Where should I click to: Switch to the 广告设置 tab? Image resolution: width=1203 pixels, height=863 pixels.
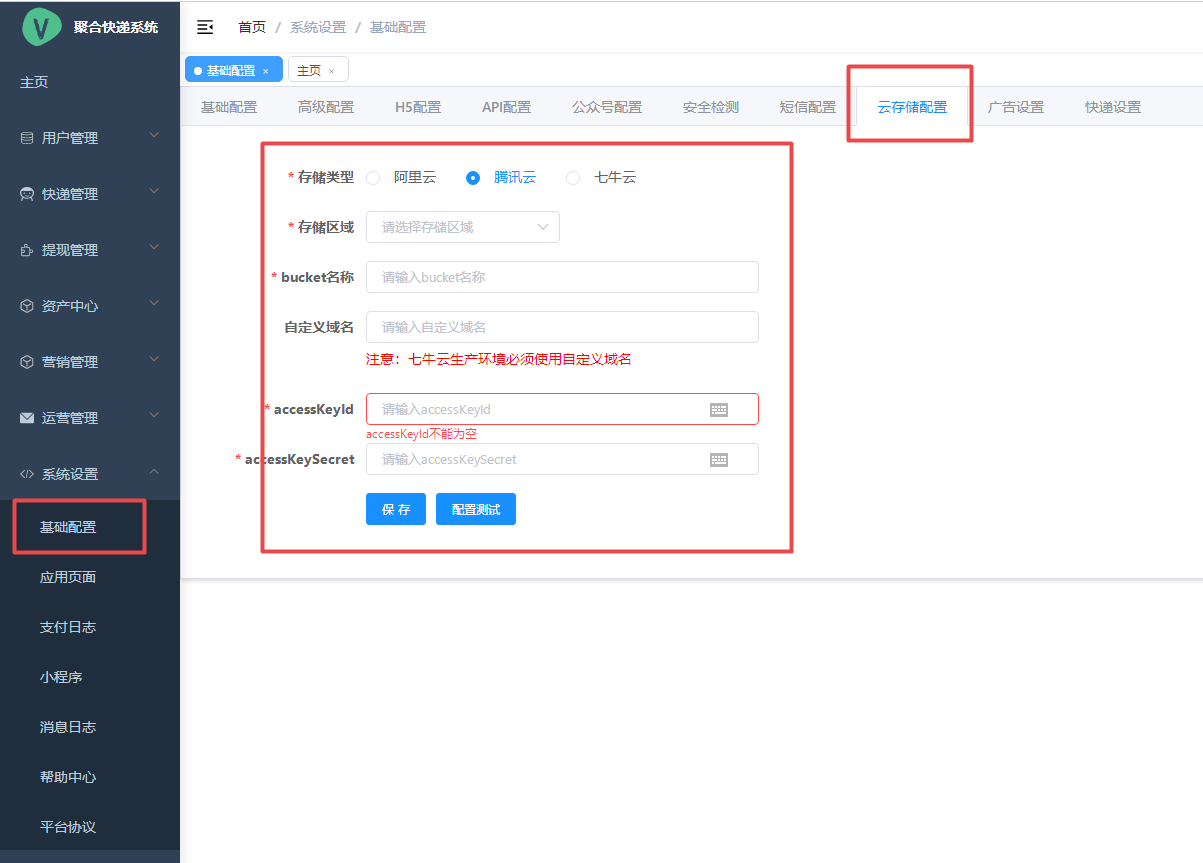[1016, 107]
